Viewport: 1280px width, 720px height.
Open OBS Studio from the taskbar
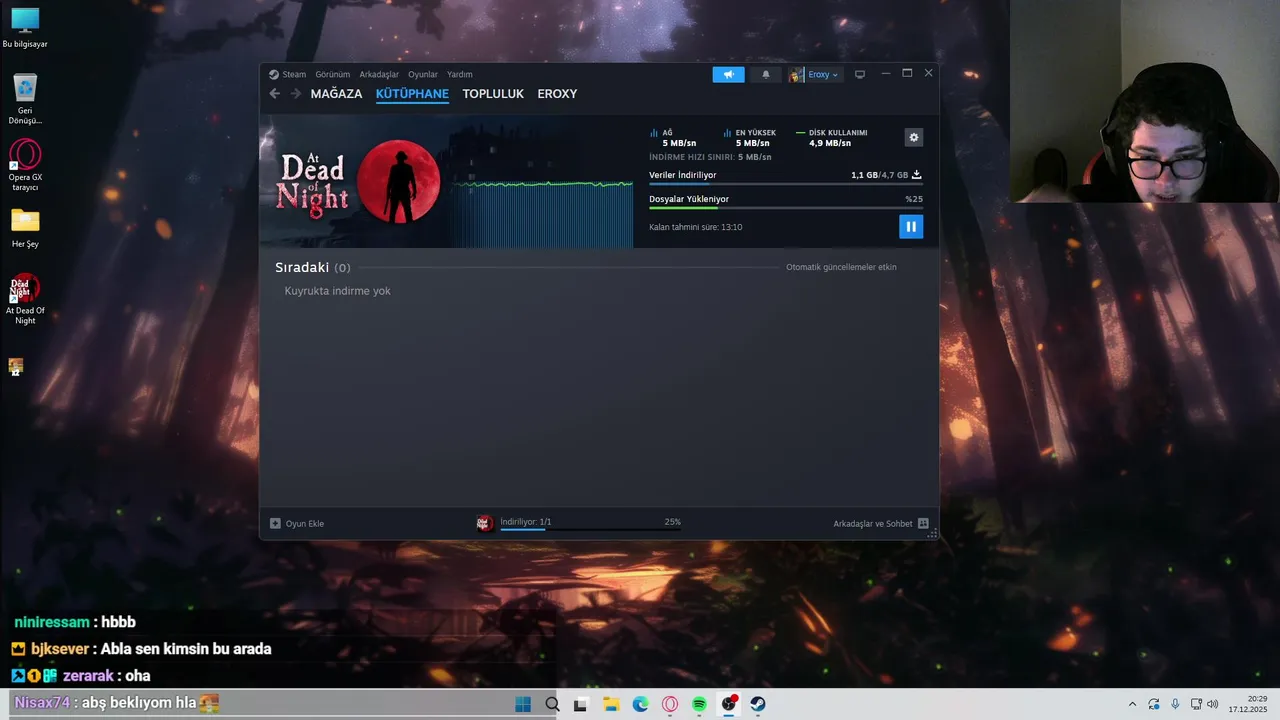coord(729,704)
